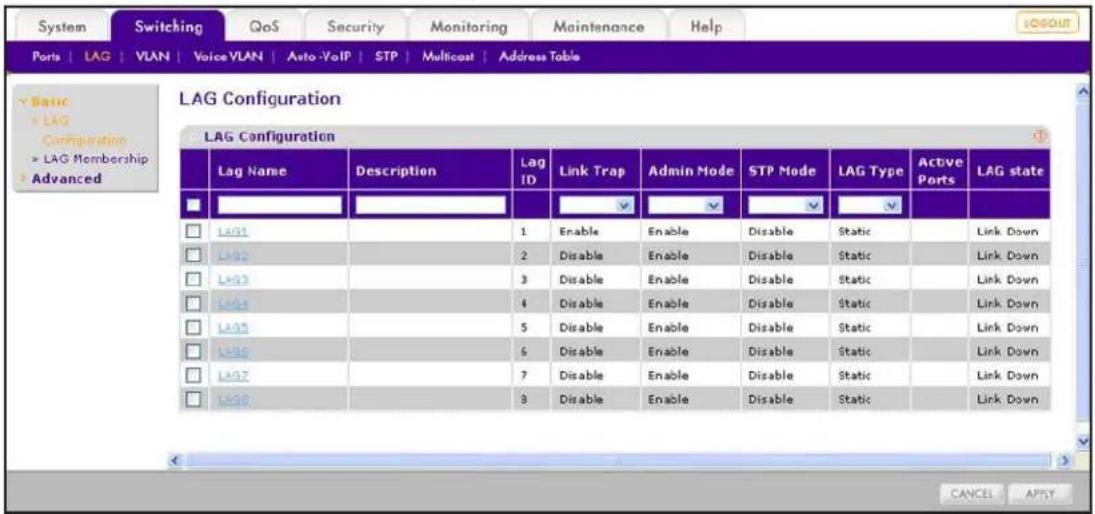This screenshot has height=514, width=1095.
Task: Check the box for LAG3 row
Action: click(x=193, y=279)
